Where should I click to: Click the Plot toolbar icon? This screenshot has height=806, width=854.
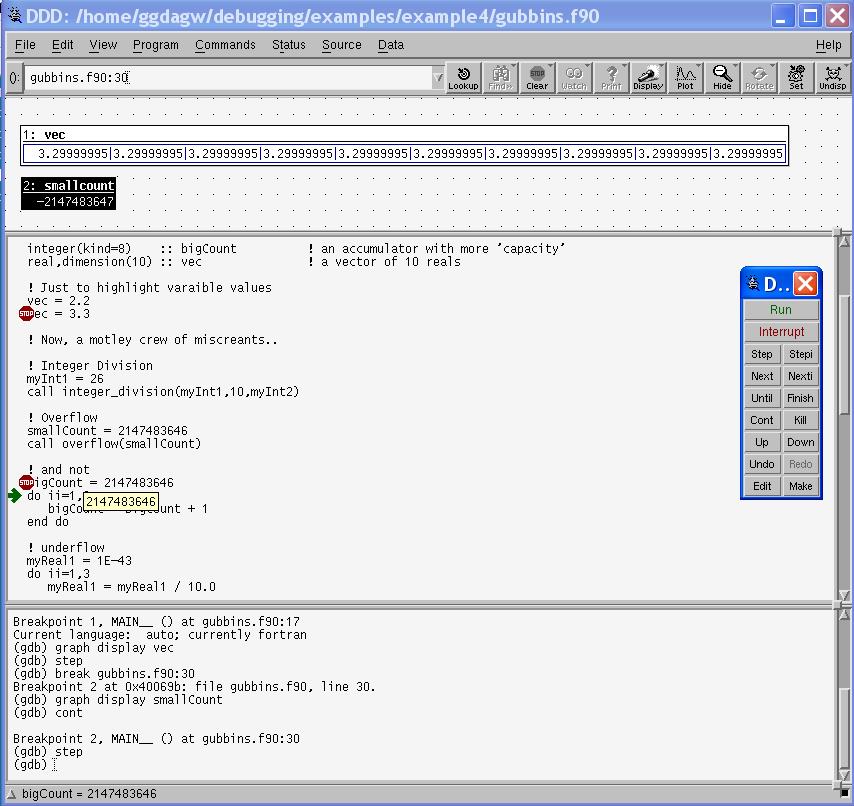point(685,78)
